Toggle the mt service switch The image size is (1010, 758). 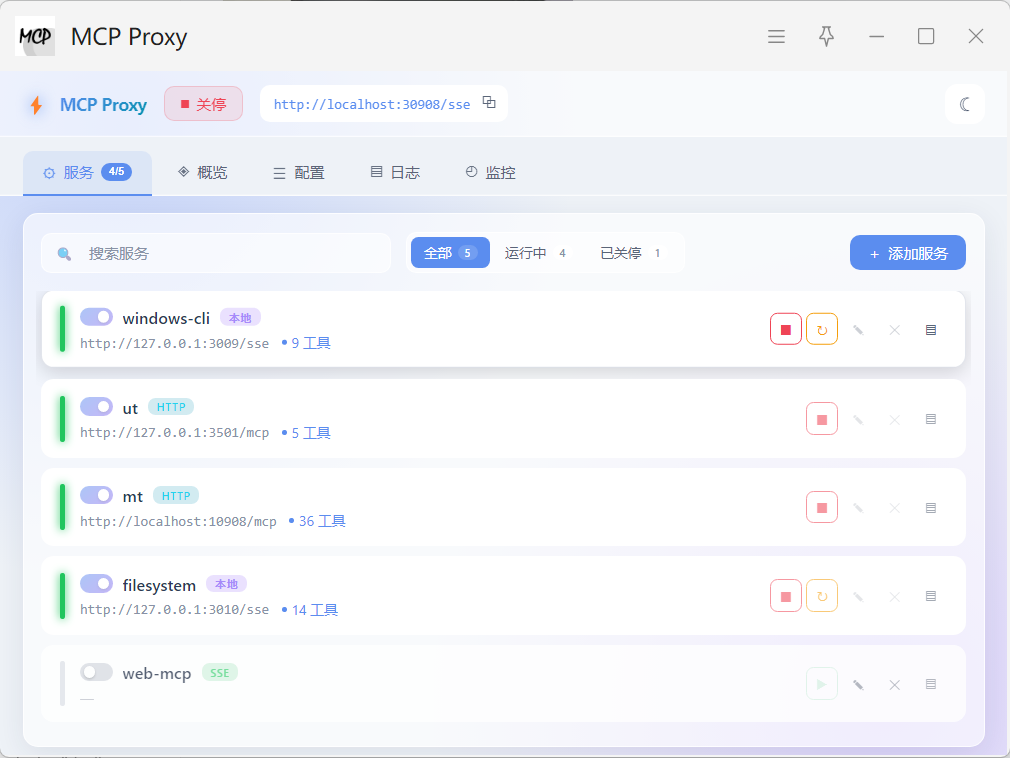click(x=96, y=495)
